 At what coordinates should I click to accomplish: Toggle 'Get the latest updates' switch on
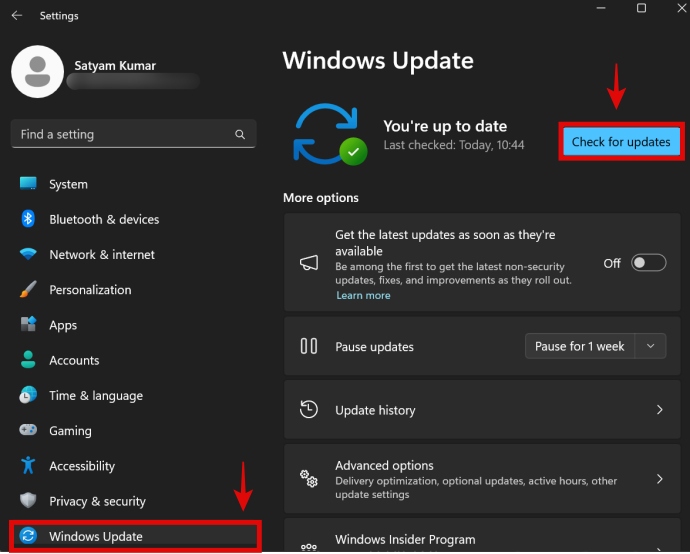[648, 263]
